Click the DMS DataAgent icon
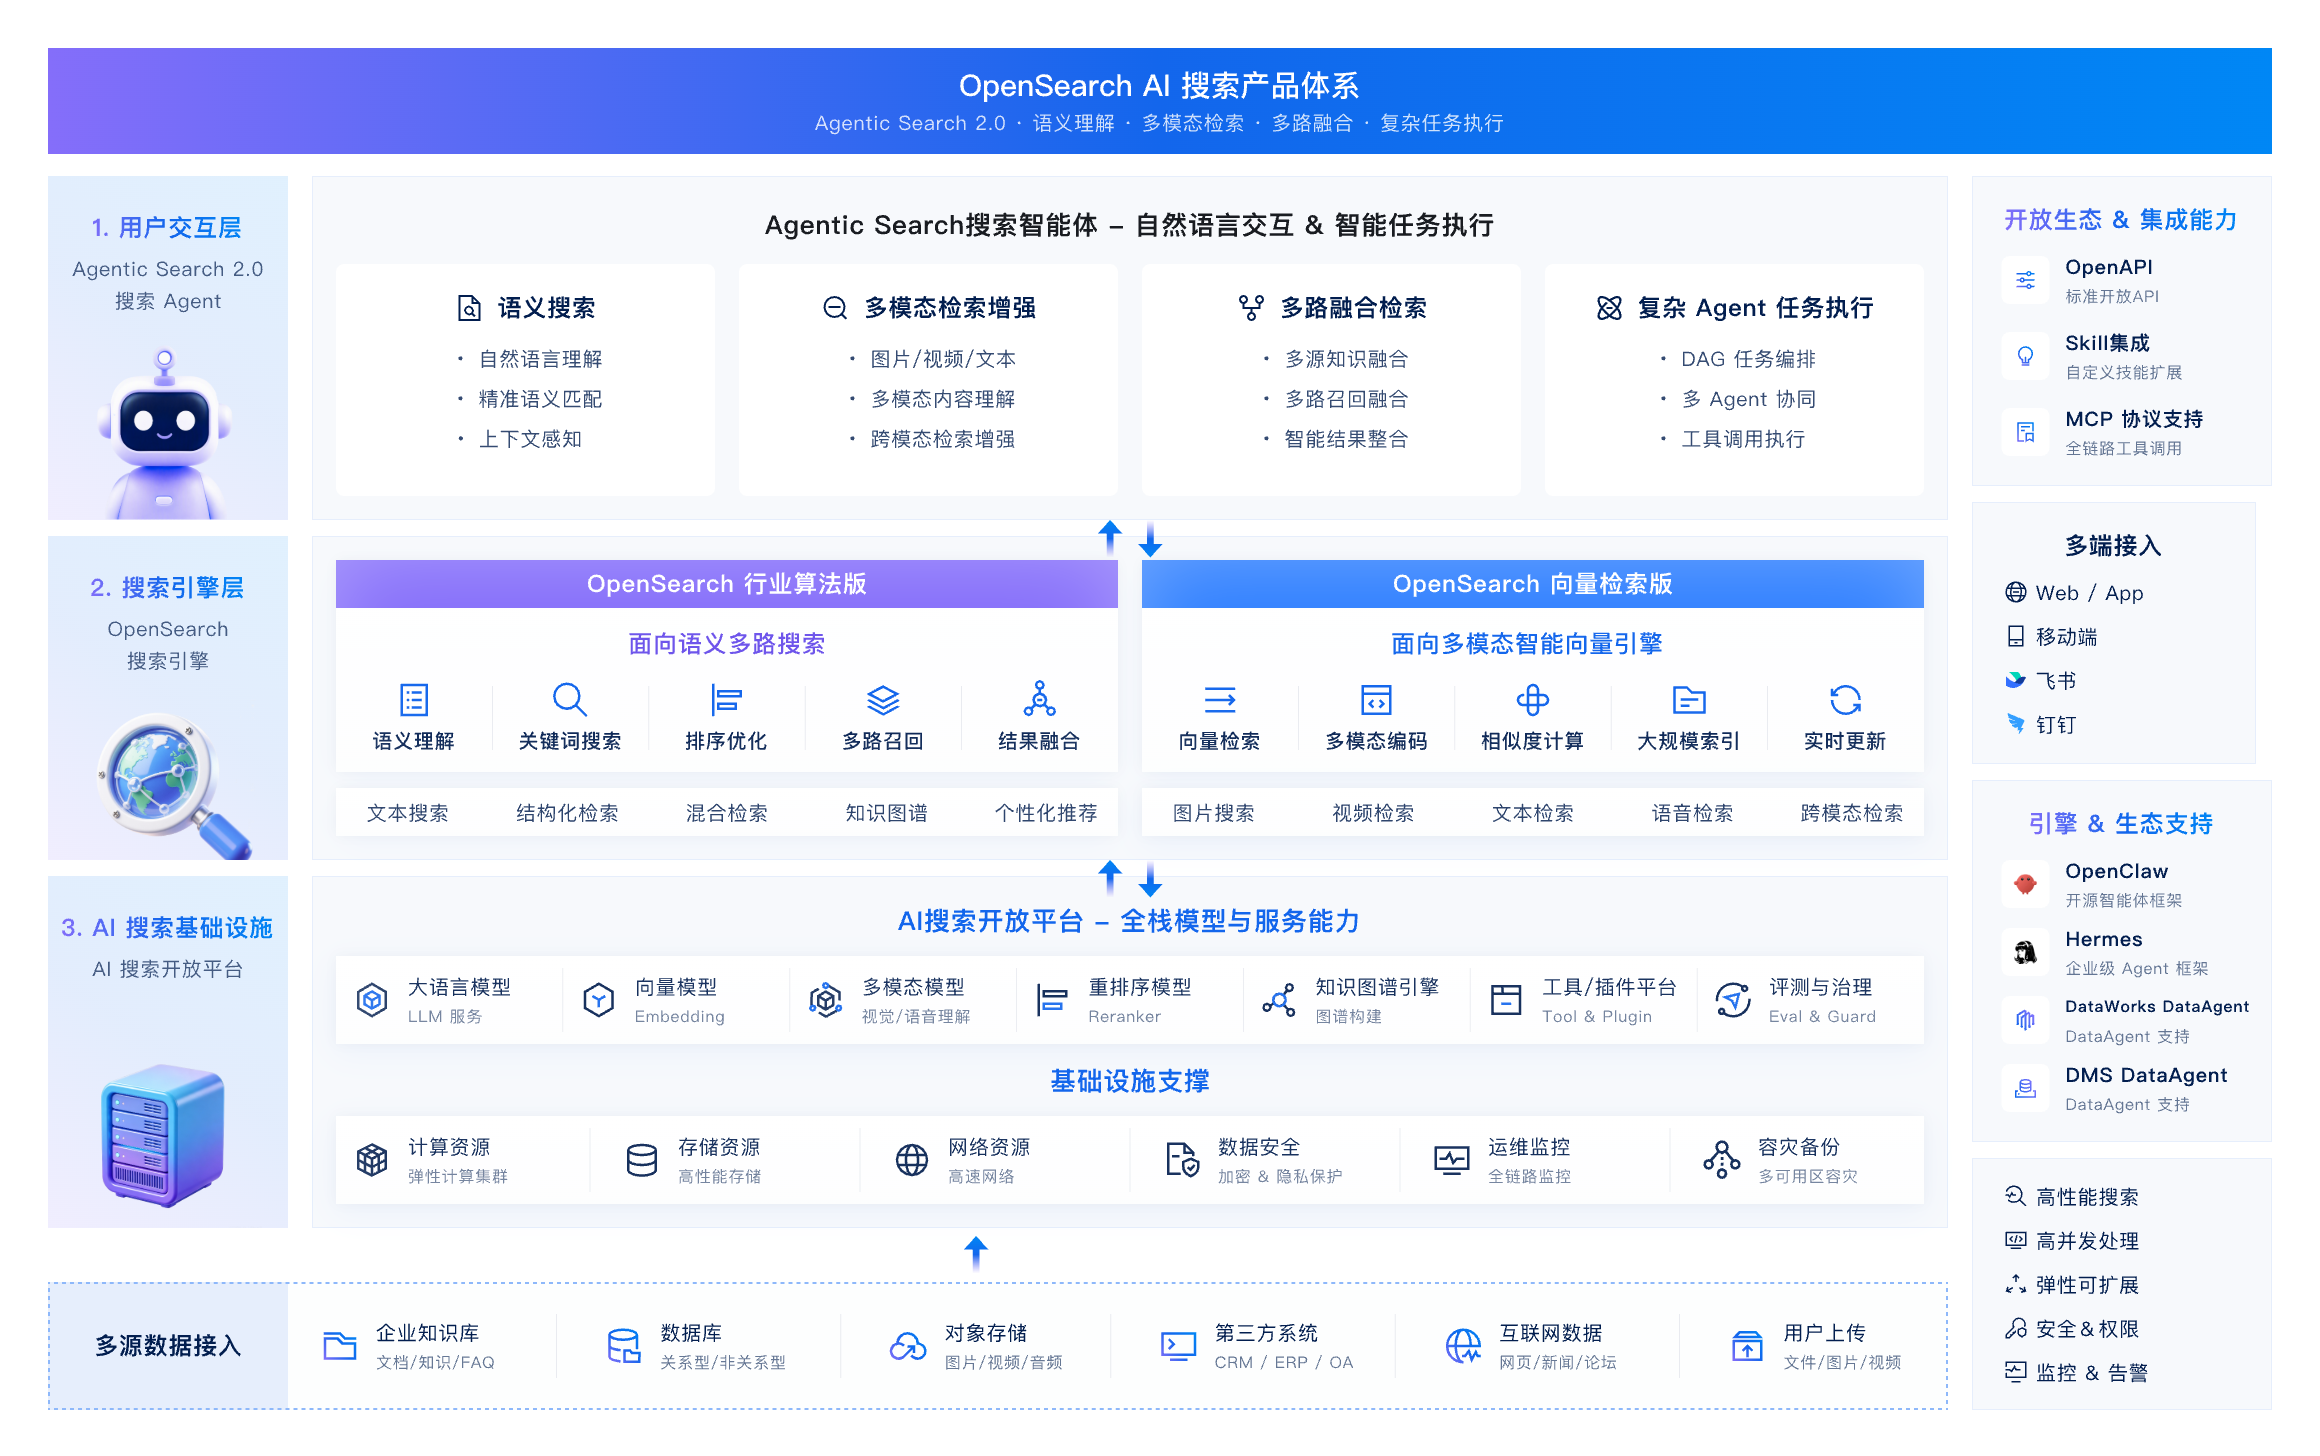Image resolution: width=2320 pixels, height=1456 pixels. [x=2026, y=1088]
